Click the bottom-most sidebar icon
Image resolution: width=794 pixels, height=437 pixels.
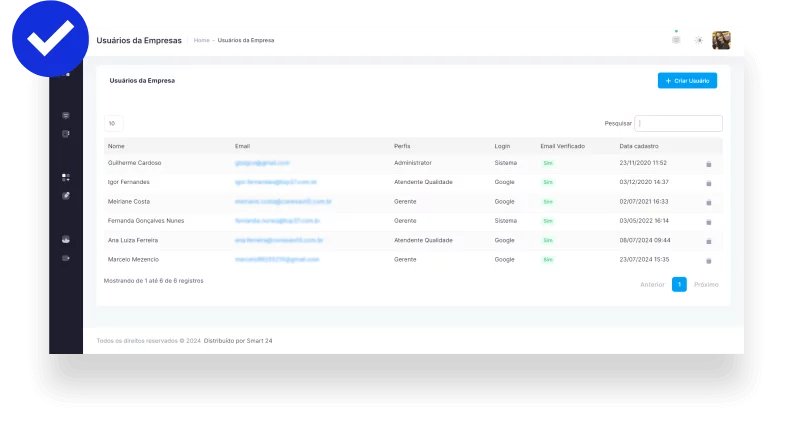point(66,258)
